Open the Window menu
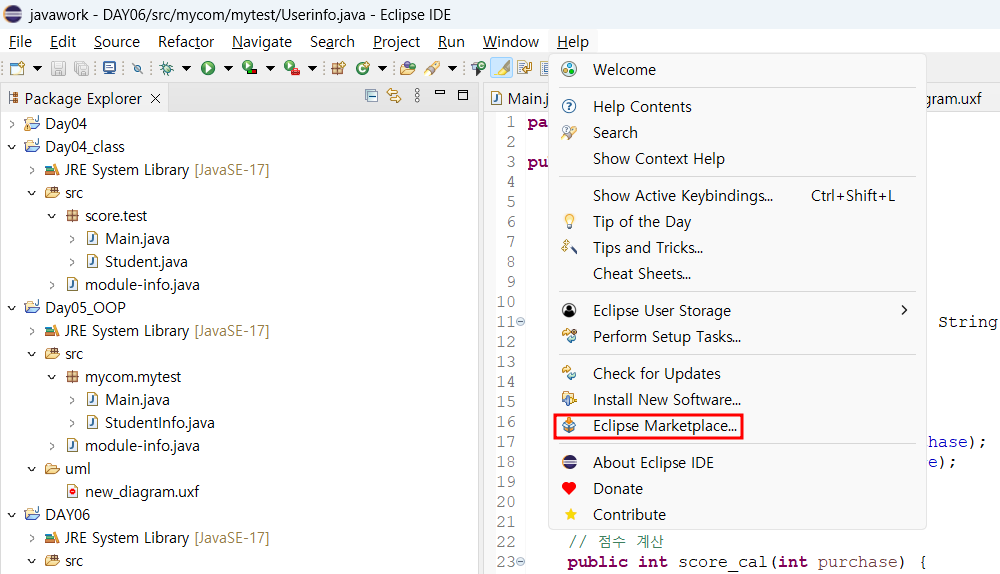The width and height of the screenshot is (1000, 574). (x=511, y=42)
